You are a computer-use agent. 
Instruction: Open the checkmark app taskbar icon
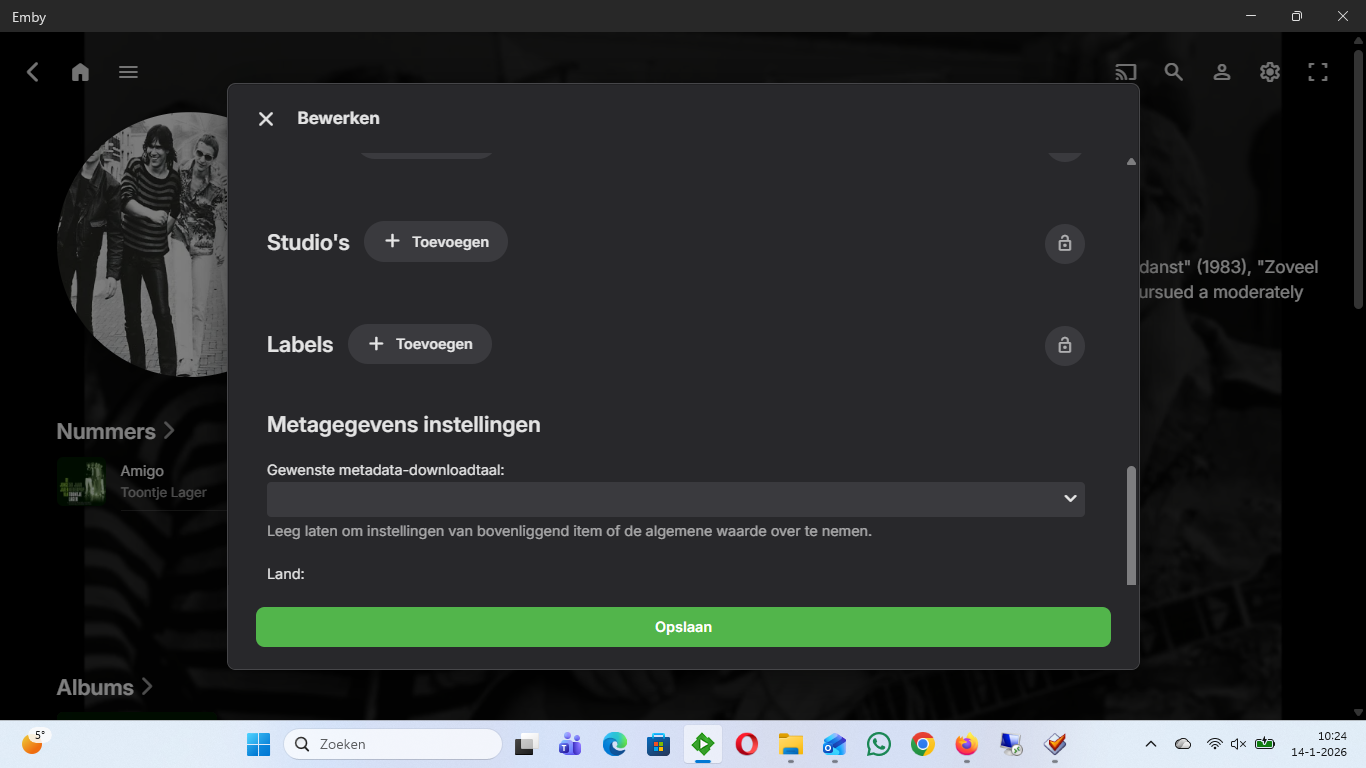[1054, 744]
